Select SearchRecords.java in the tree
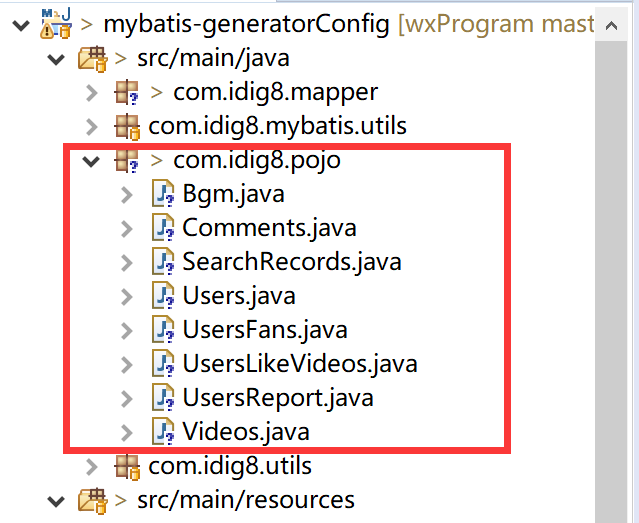639x523 pixels. tap(291, 262)
